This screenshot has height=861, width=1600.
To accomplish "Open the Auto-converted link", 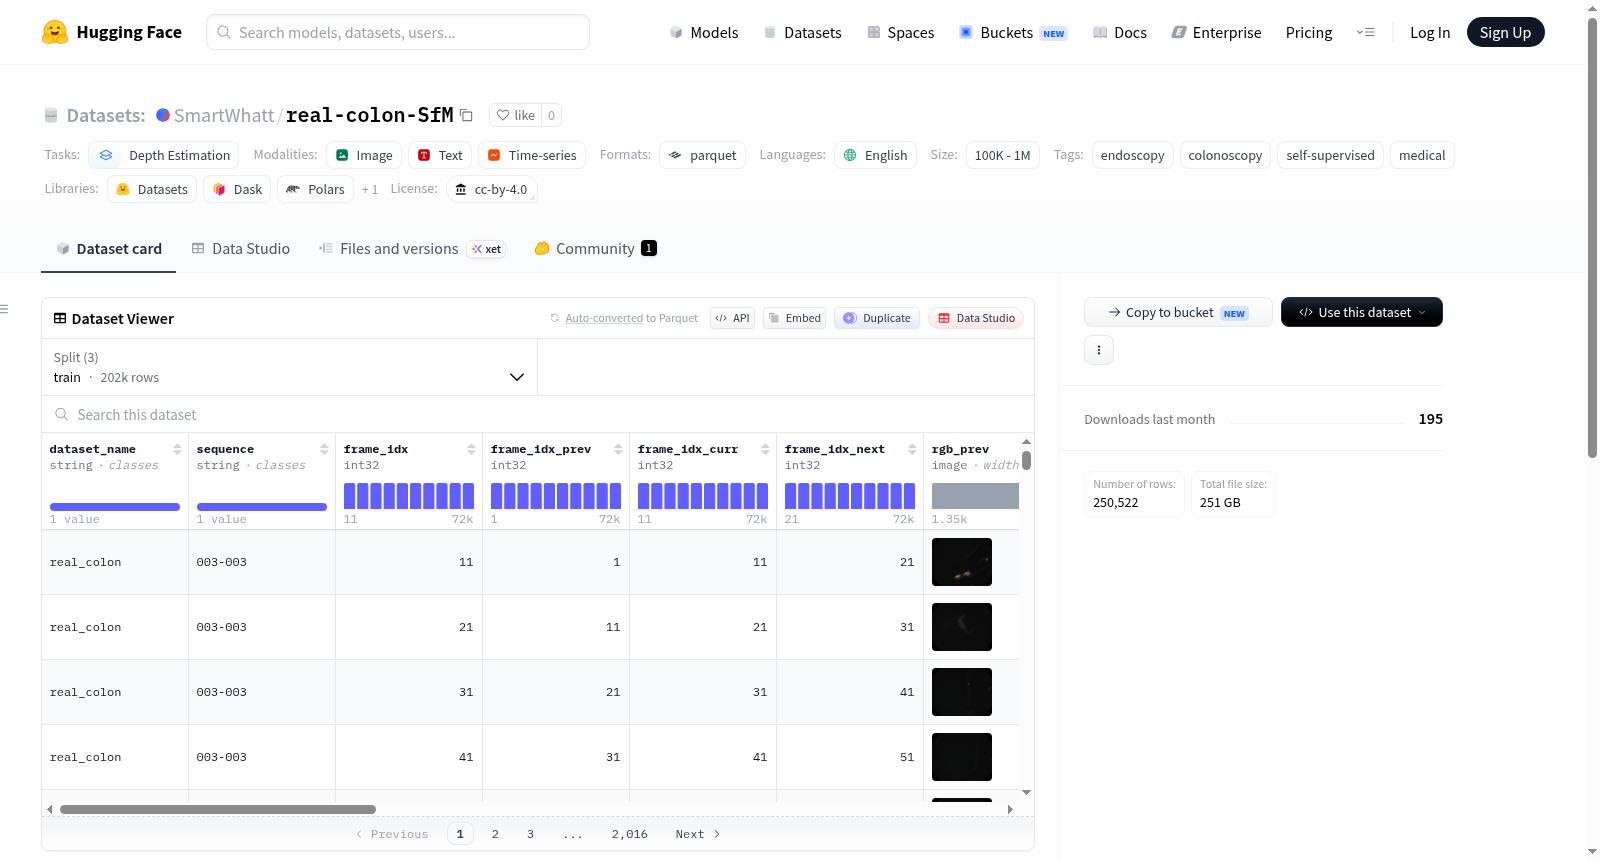I will (604, 318).
